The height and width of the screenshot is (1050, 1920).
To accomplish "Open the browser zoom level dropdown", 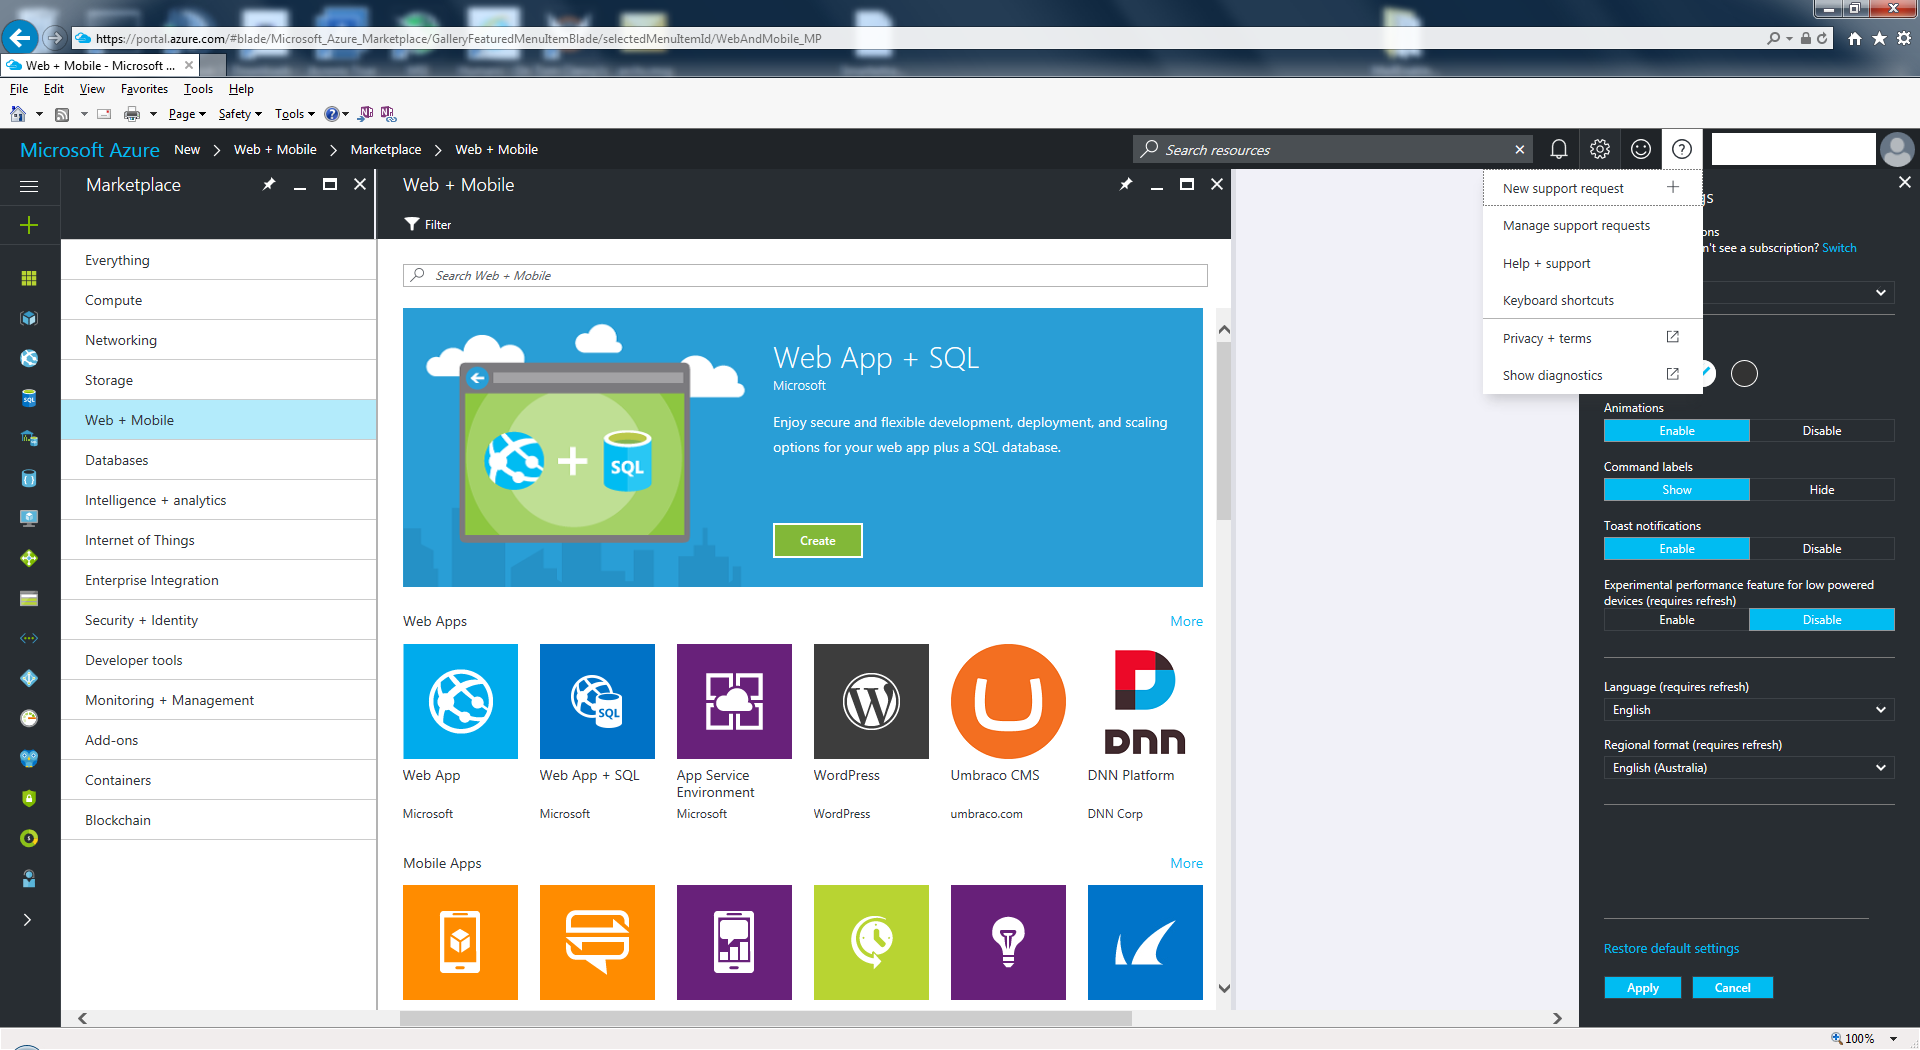I will pyautogui.click(x=1893, y=1039).
